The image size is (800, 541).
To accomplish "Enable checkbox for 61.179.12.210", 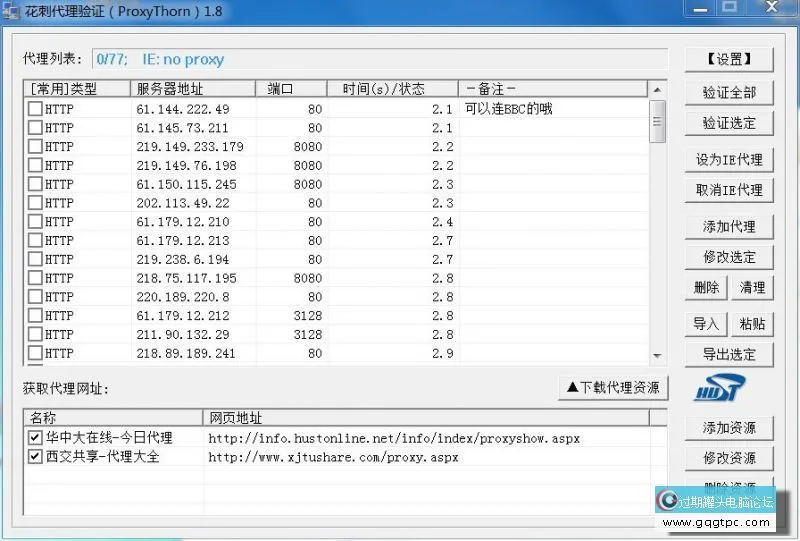I will tap(35, 222).
